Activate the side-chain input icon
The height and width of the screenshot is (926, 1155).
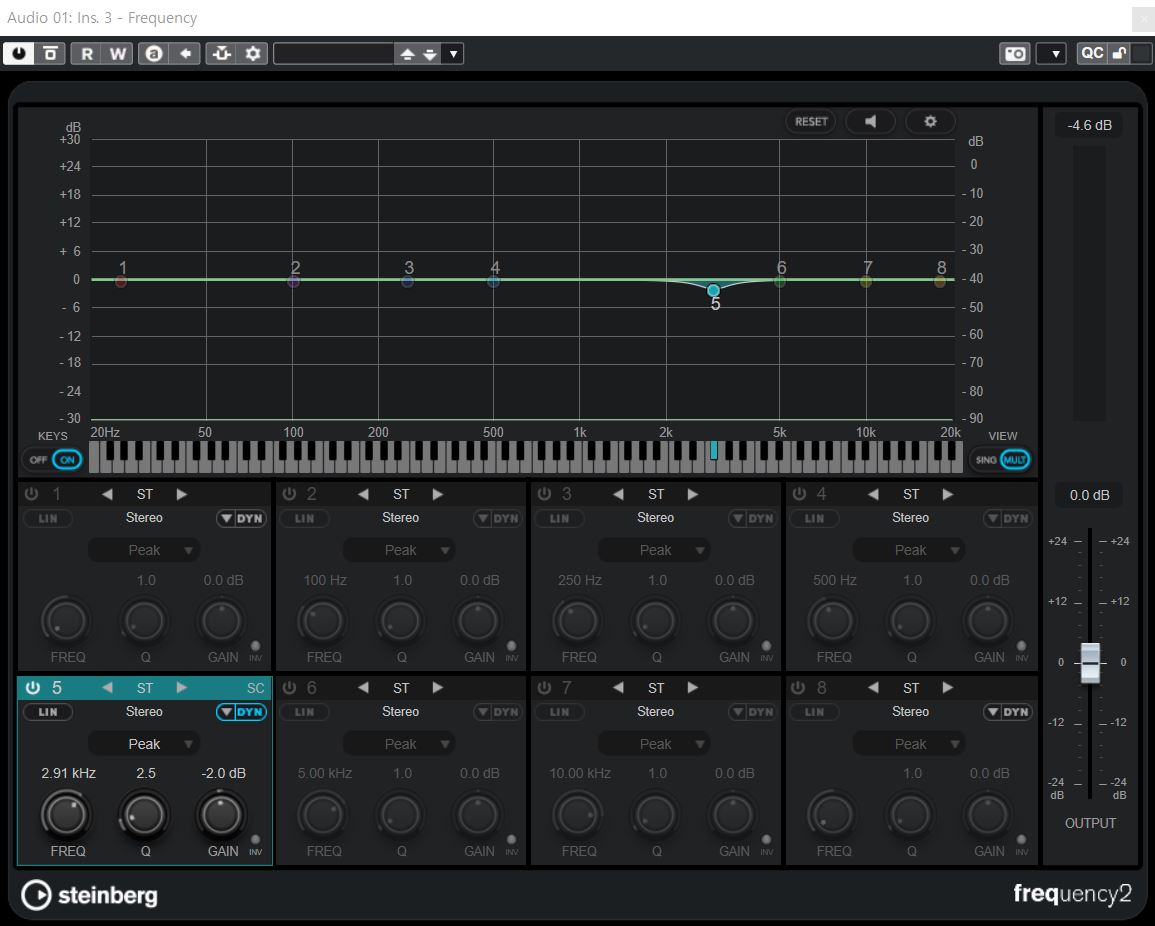click(222, 54)
